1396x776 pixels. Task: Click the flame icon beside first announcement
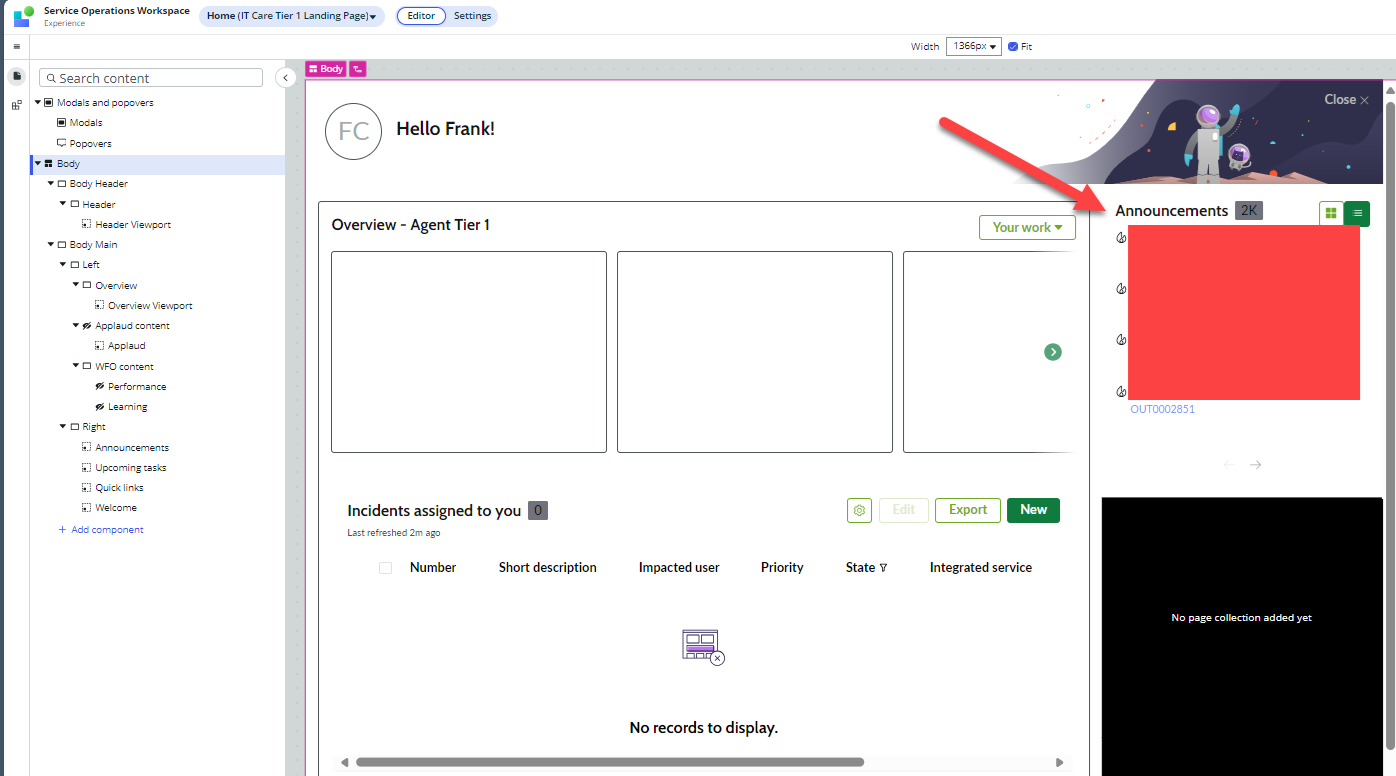pos(1120,238)
